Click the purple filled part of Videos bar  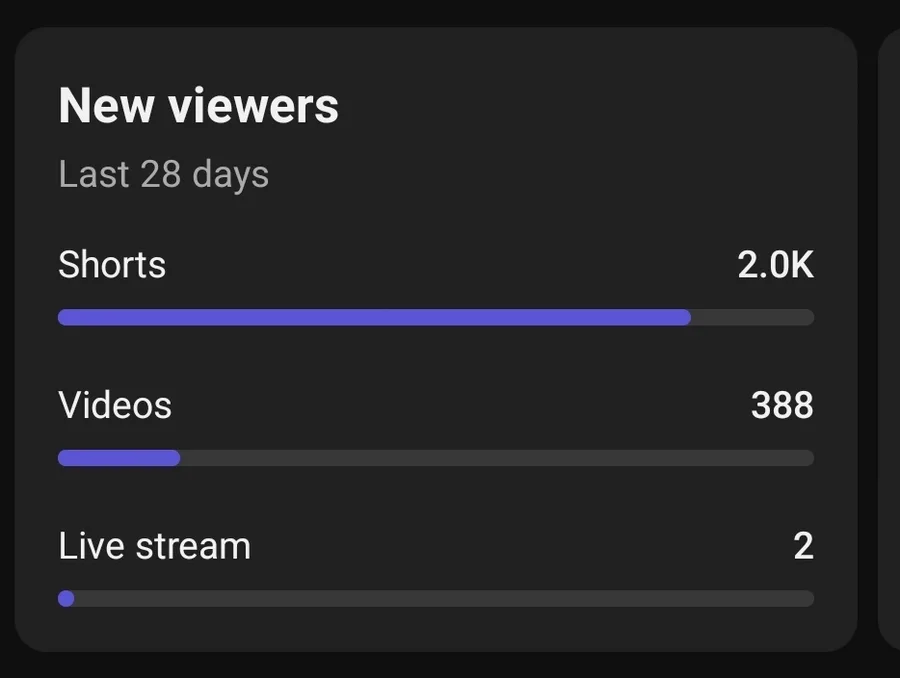coord(118,458)
